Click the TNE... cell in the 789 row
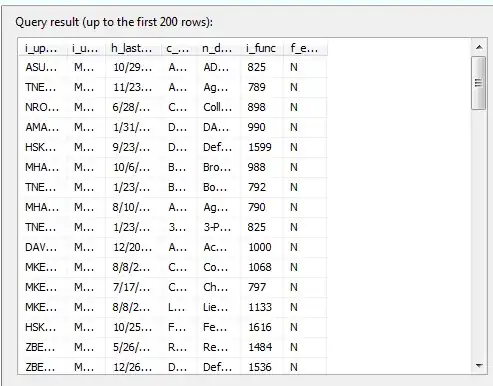 pyautogui.click(x=42, y=87)
